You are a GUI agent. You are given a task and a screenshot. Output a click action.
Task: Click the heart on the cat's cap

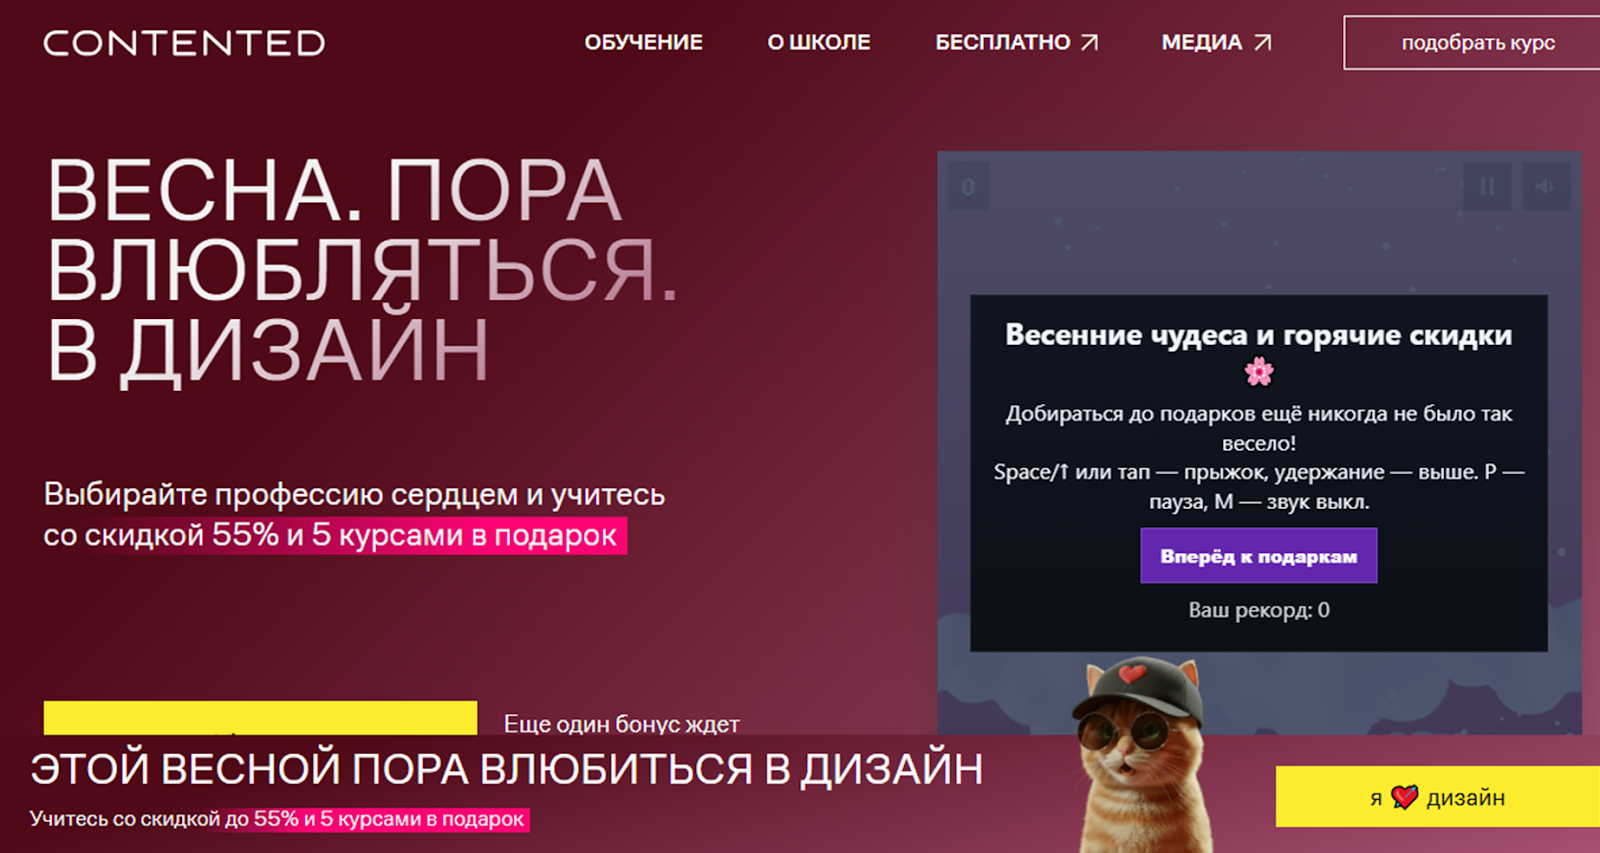[x=1132, y=674]
